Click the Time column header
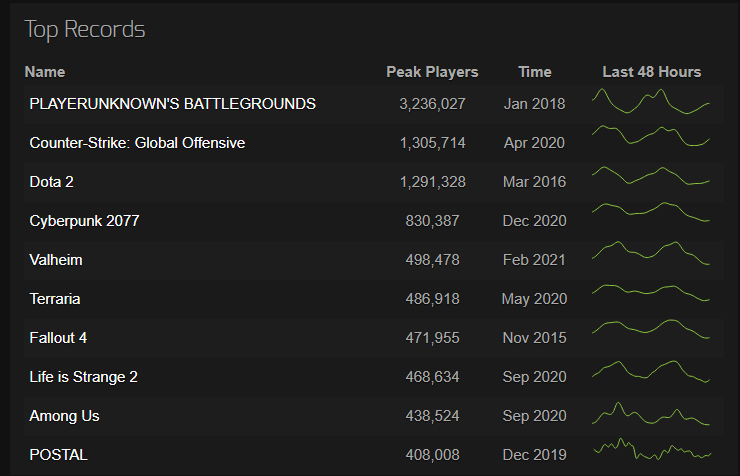 click(x=535, y=72)
